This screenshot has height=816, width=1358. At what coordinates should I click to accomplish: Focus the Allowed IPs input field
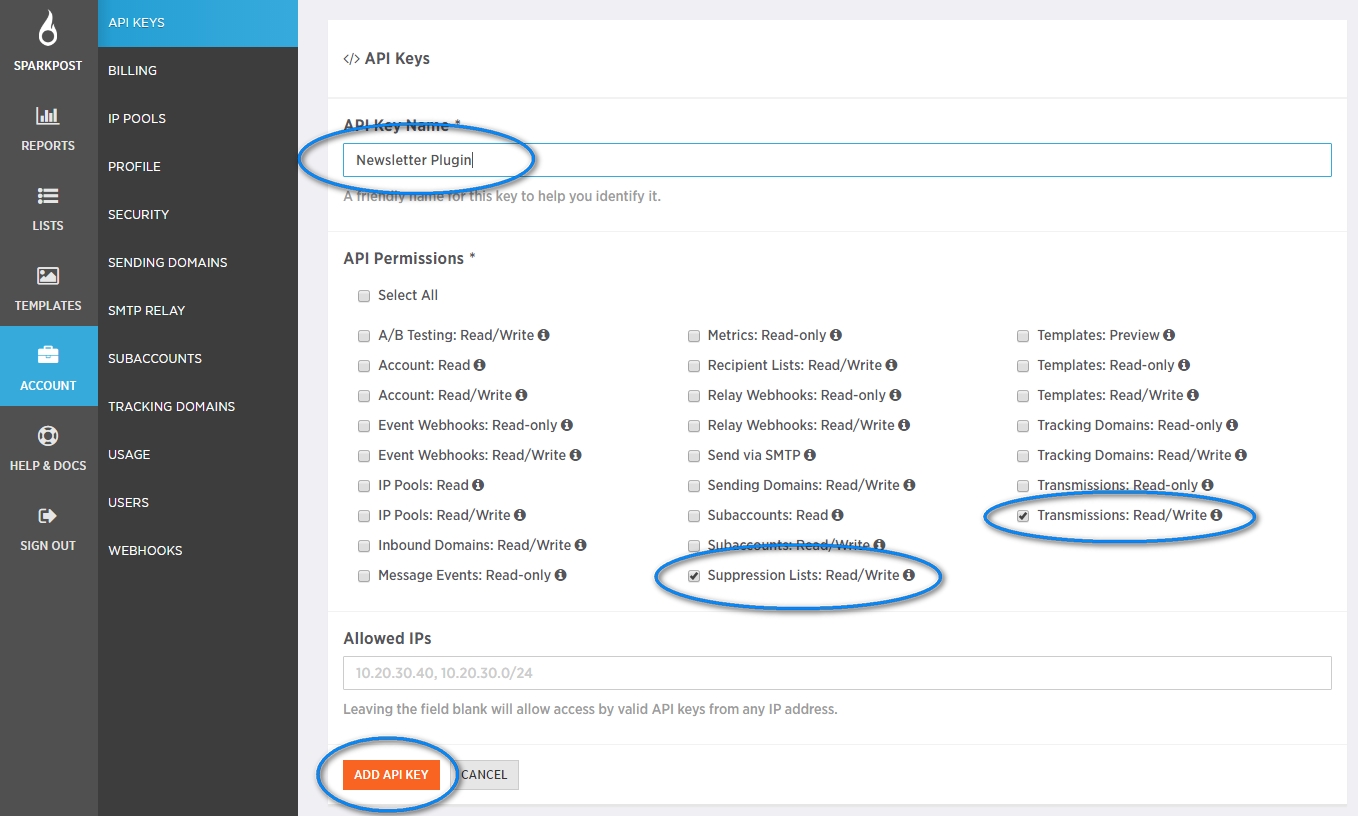click(x=836, y=673)
